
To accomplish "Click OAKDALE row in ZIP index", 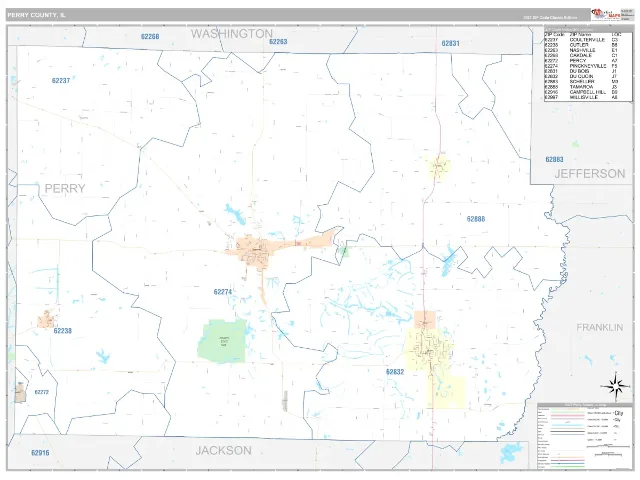I will (x=582, y=56).
